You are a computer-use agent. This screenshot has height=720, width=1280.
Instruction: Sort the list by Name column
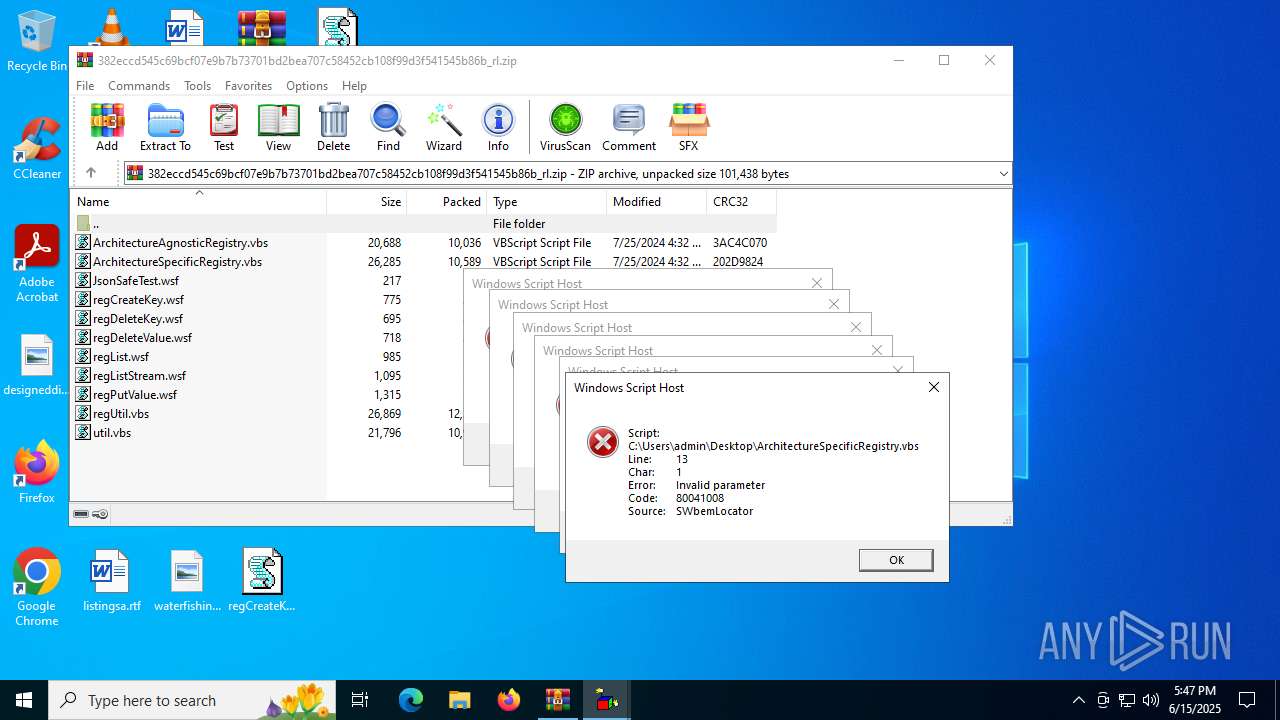click(x=198, y=201)
